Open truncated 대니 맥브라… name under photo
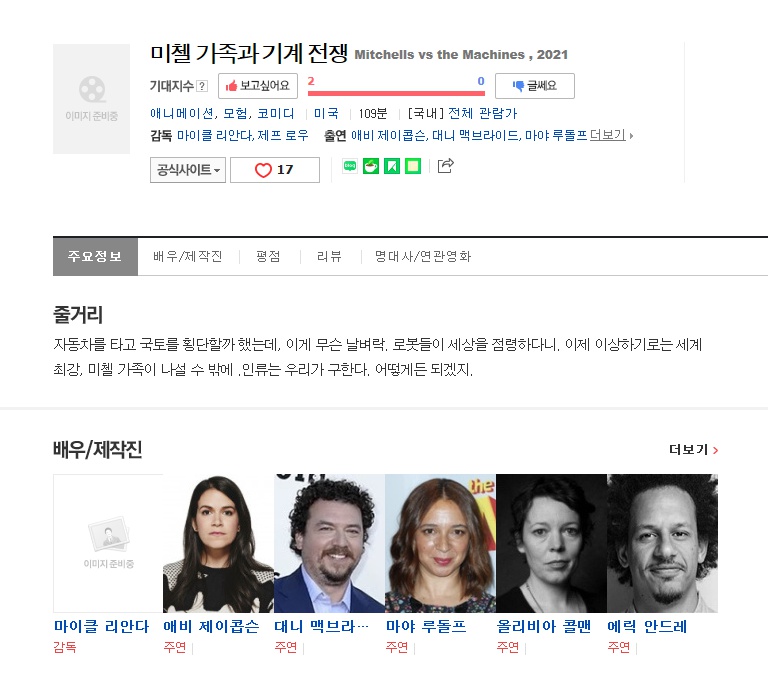The width and height of the screenshot is (768, 673). [x=321, y=626]
